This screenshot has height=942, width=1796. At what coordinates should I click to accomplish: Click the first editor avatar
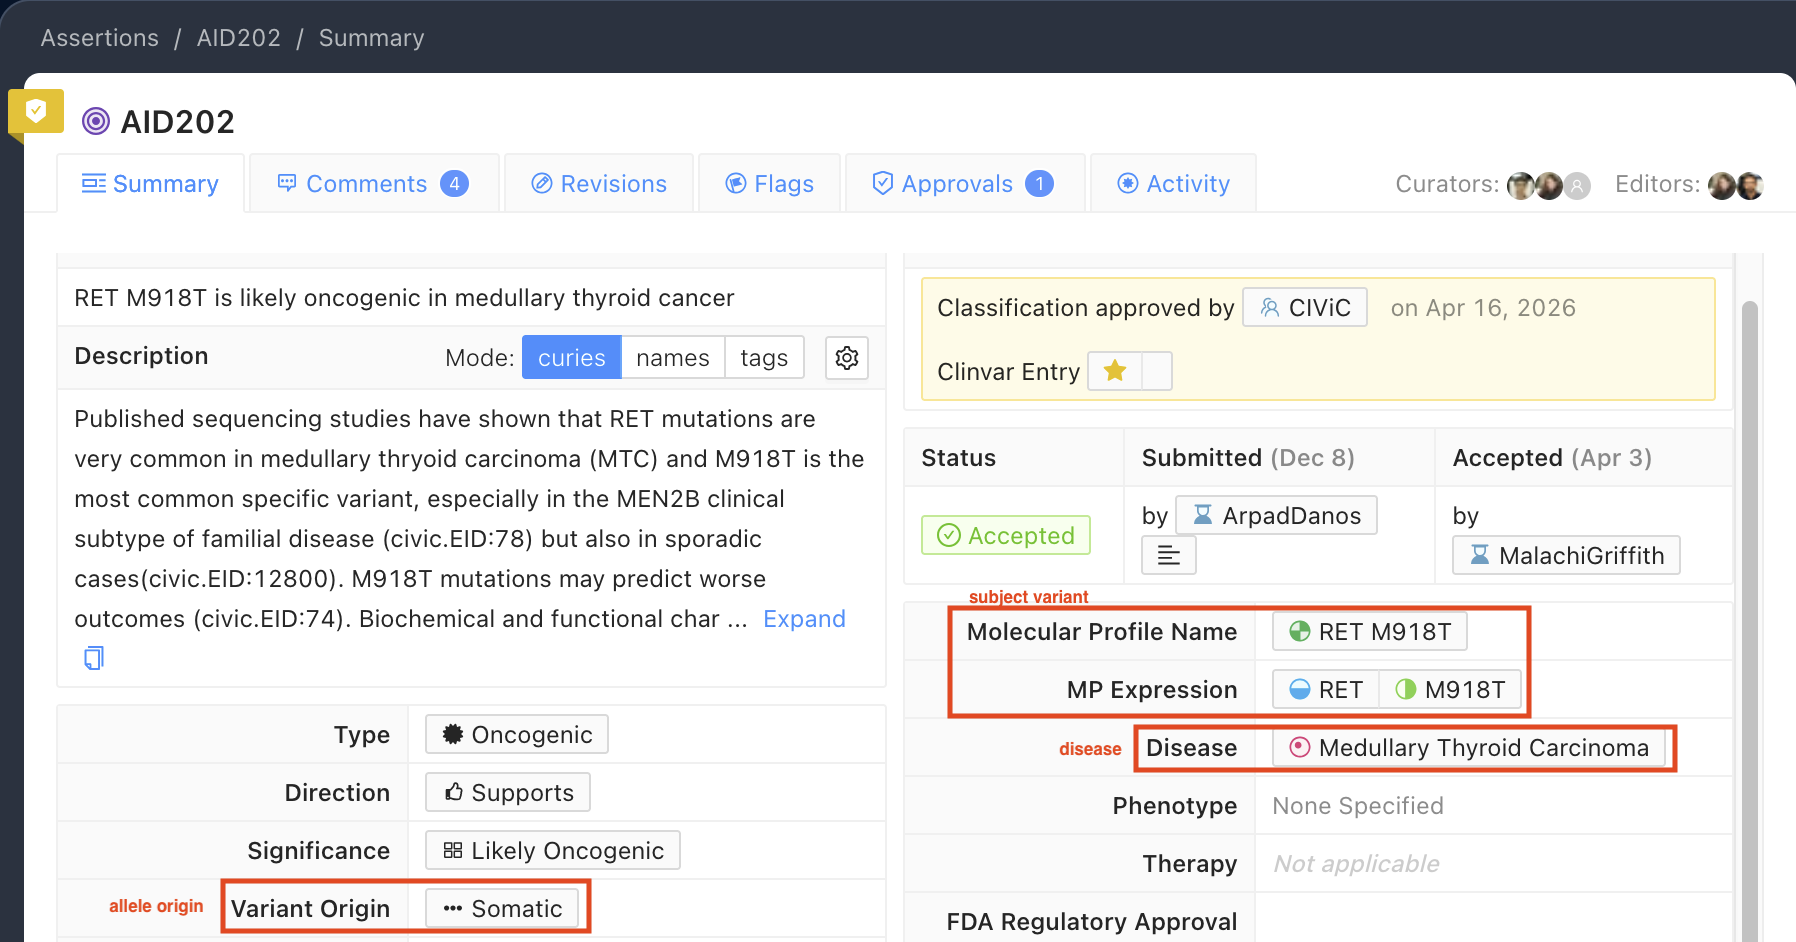1721,186
